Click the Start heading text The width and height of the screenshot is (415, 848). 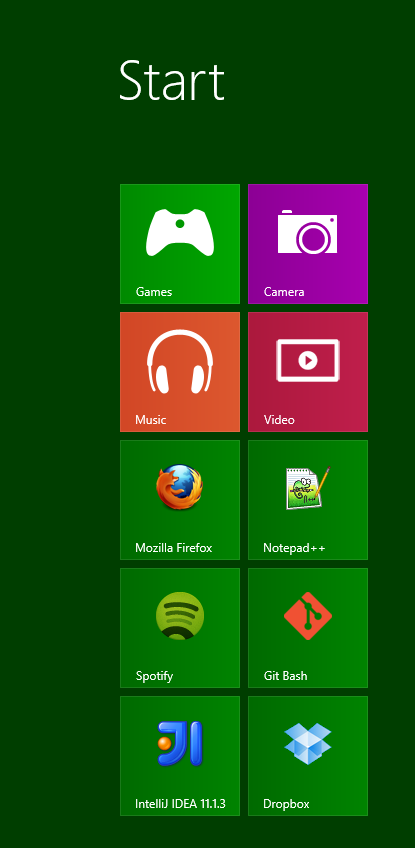pos(172,81)
